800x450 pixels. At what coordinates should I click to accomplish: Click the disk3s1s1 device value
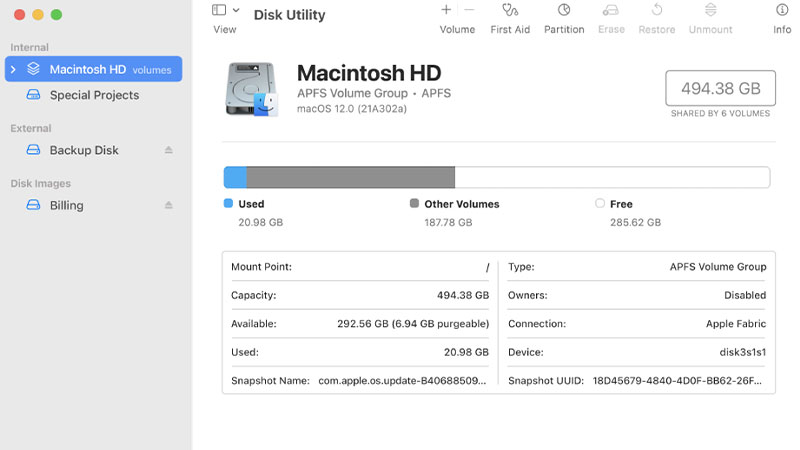point(742,352)
